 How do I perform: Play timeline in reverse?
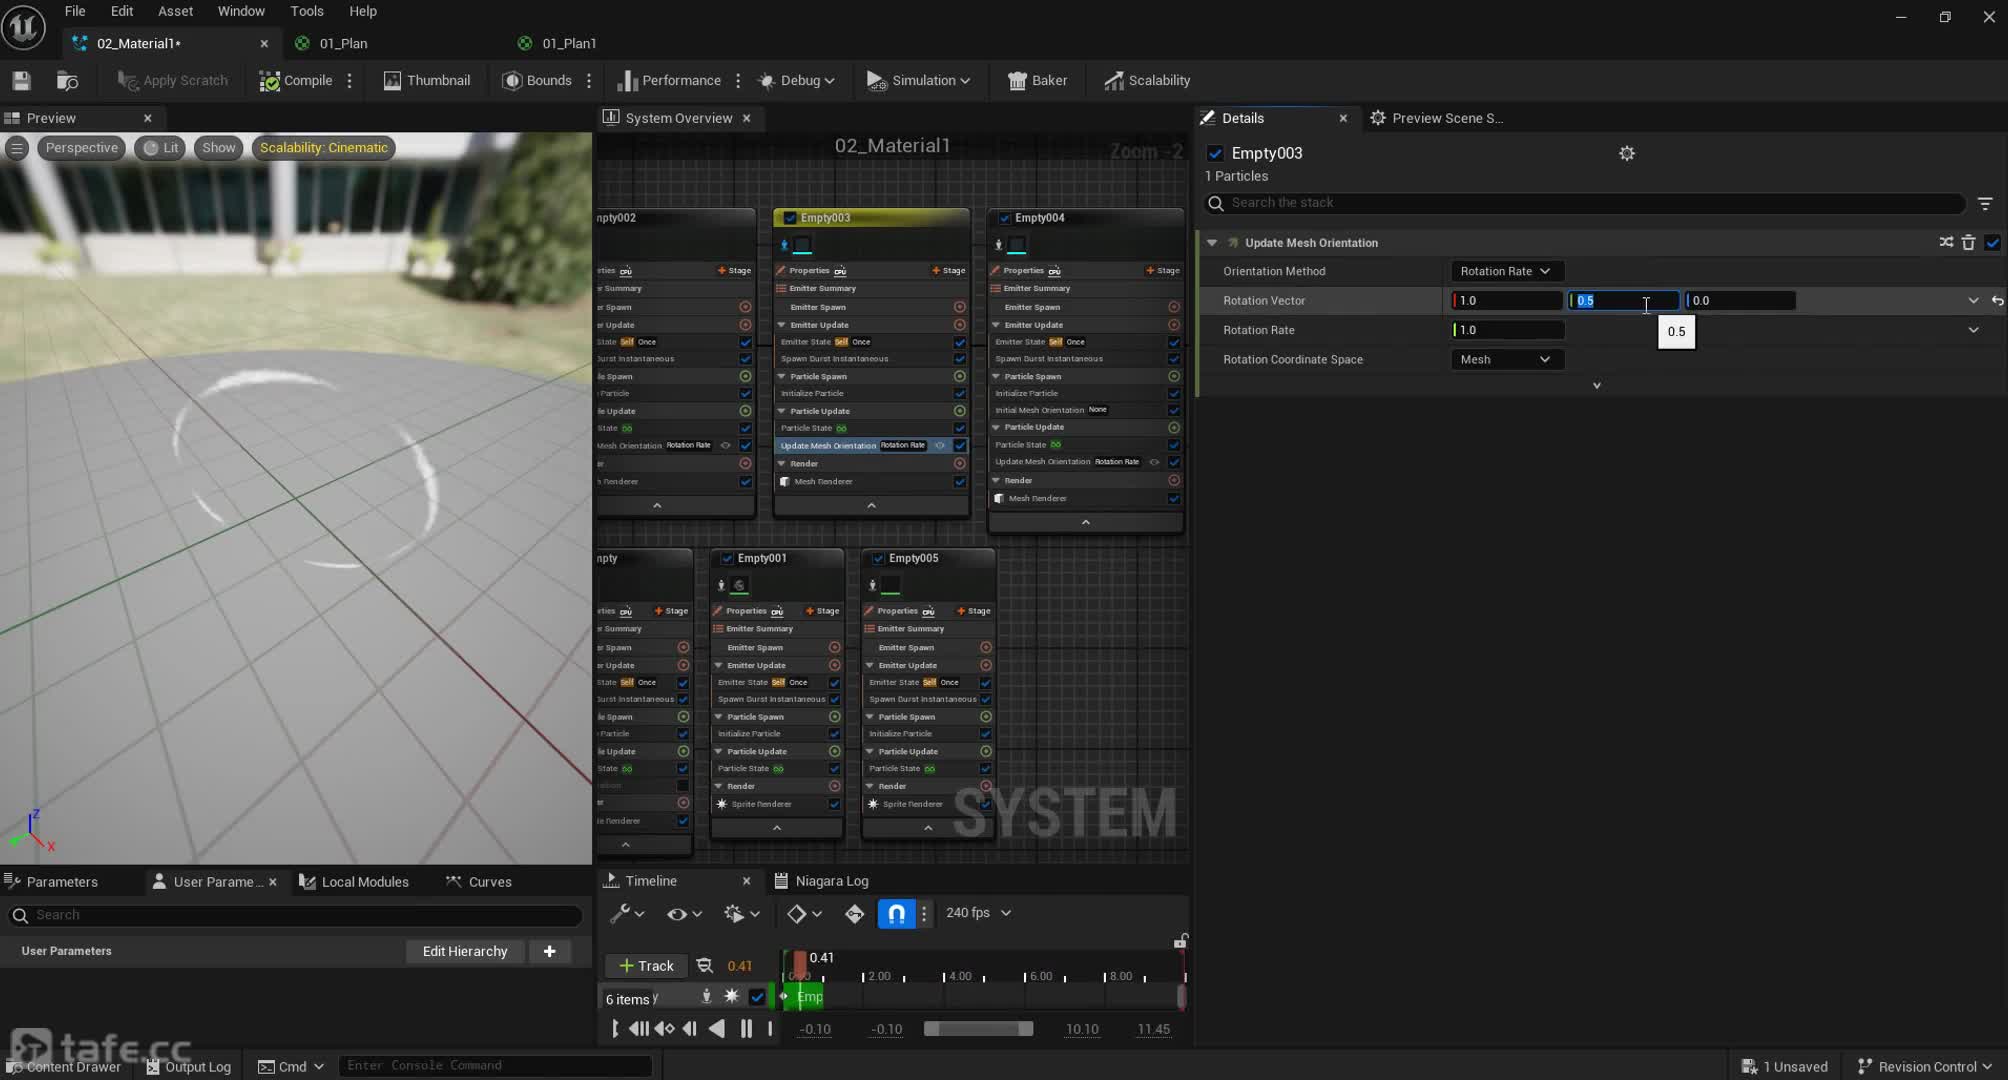tap(717, 1029)
